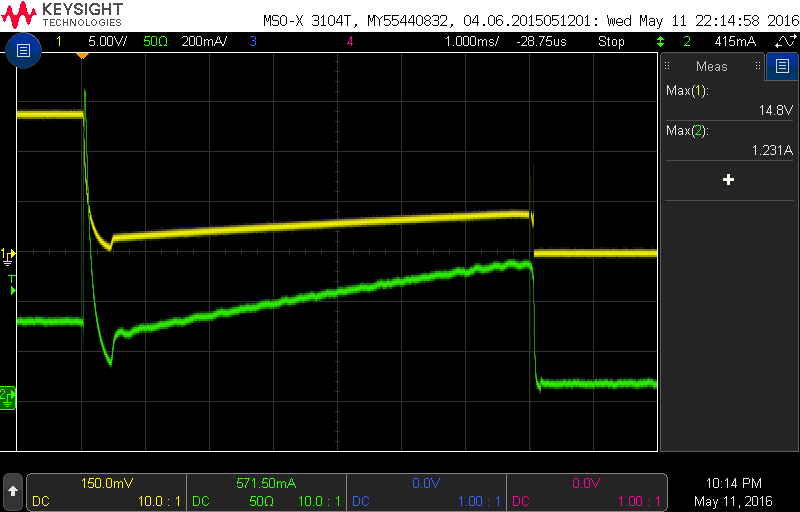Click horizontal delay value -28.75us
The width and height of the screenshot is (800, 512).
point(541,41)
